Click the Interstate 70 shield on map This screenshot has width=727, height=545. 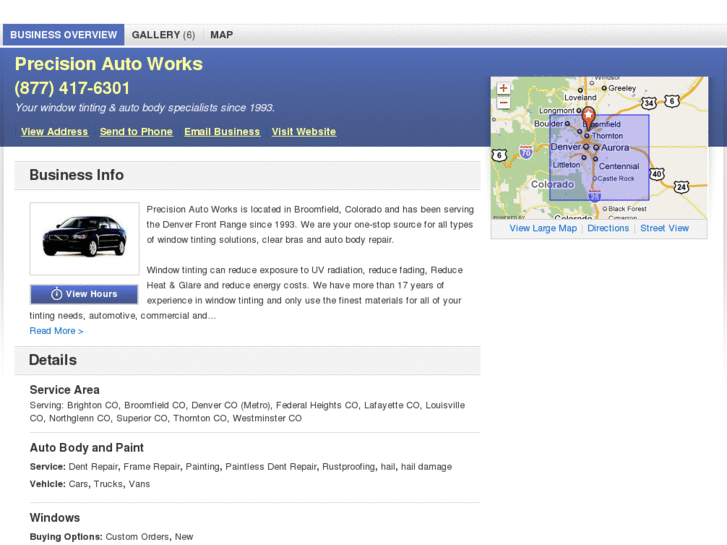pyautogui.click(x=526, y=152)
